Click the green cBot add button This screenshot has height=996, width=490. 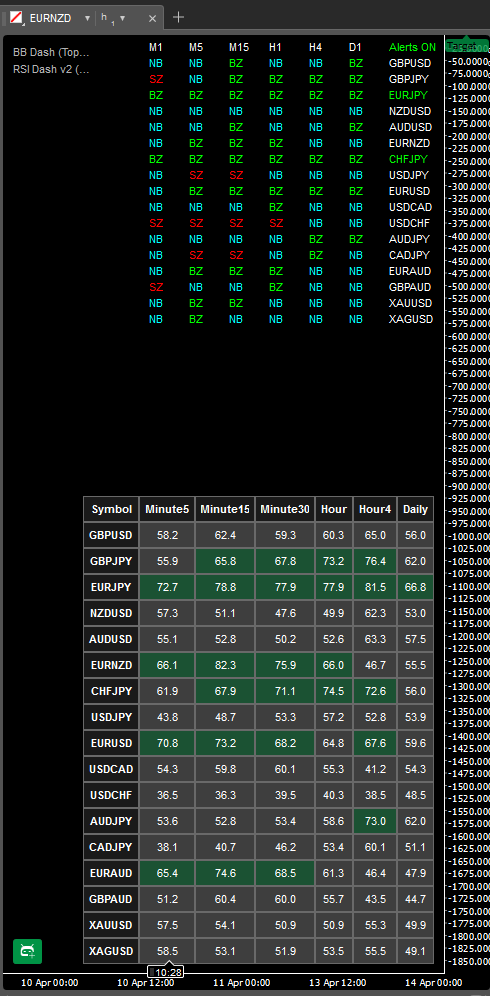pos(27,951)
